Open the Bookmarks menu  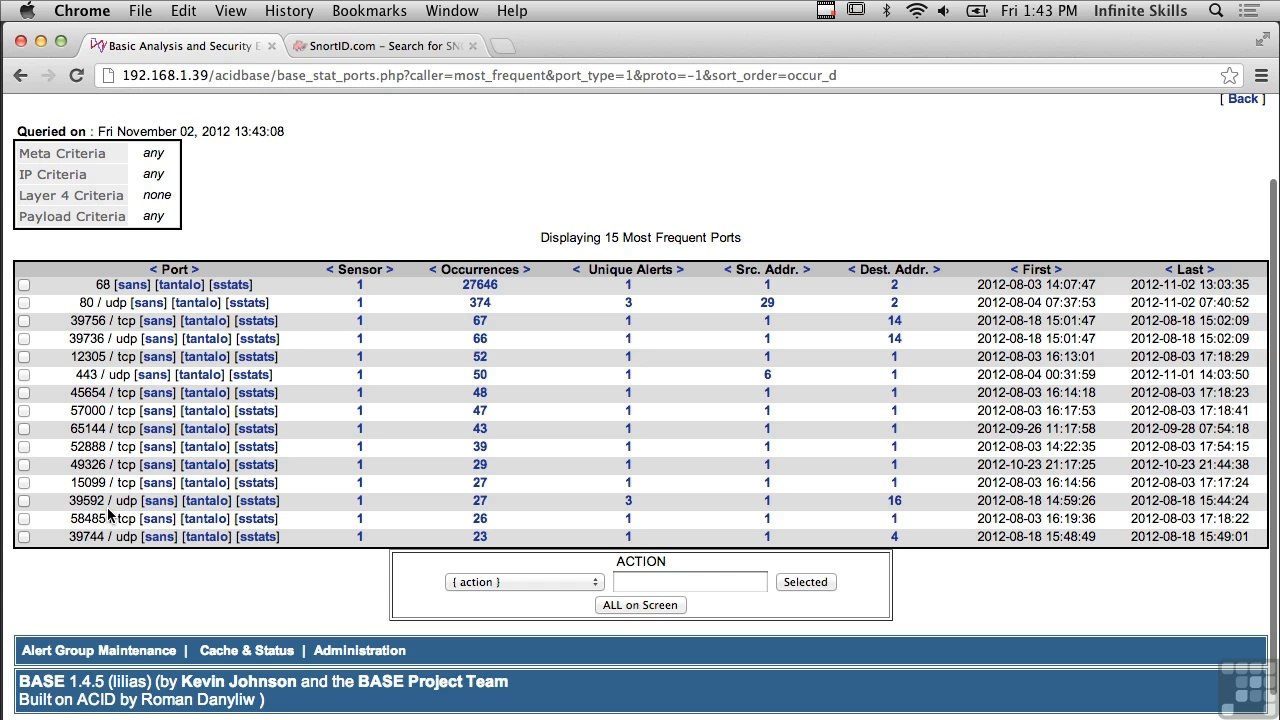pos(369,11)
